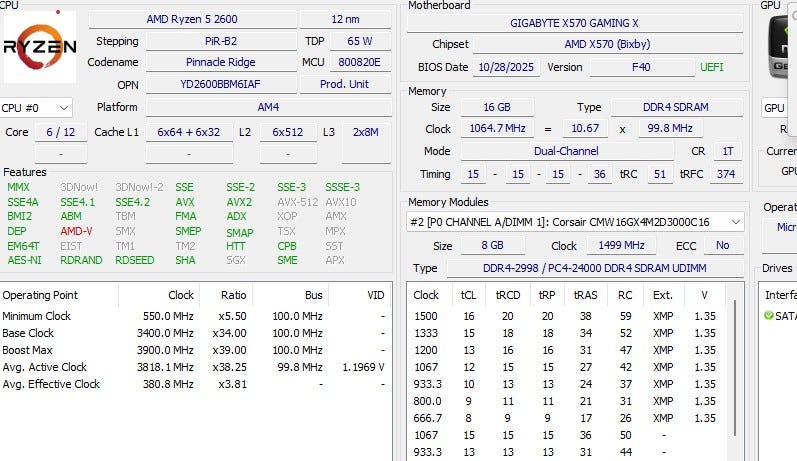Click the Pinnacle Ridge codename field
Viewport: 797px width, 461px height.
221,62
